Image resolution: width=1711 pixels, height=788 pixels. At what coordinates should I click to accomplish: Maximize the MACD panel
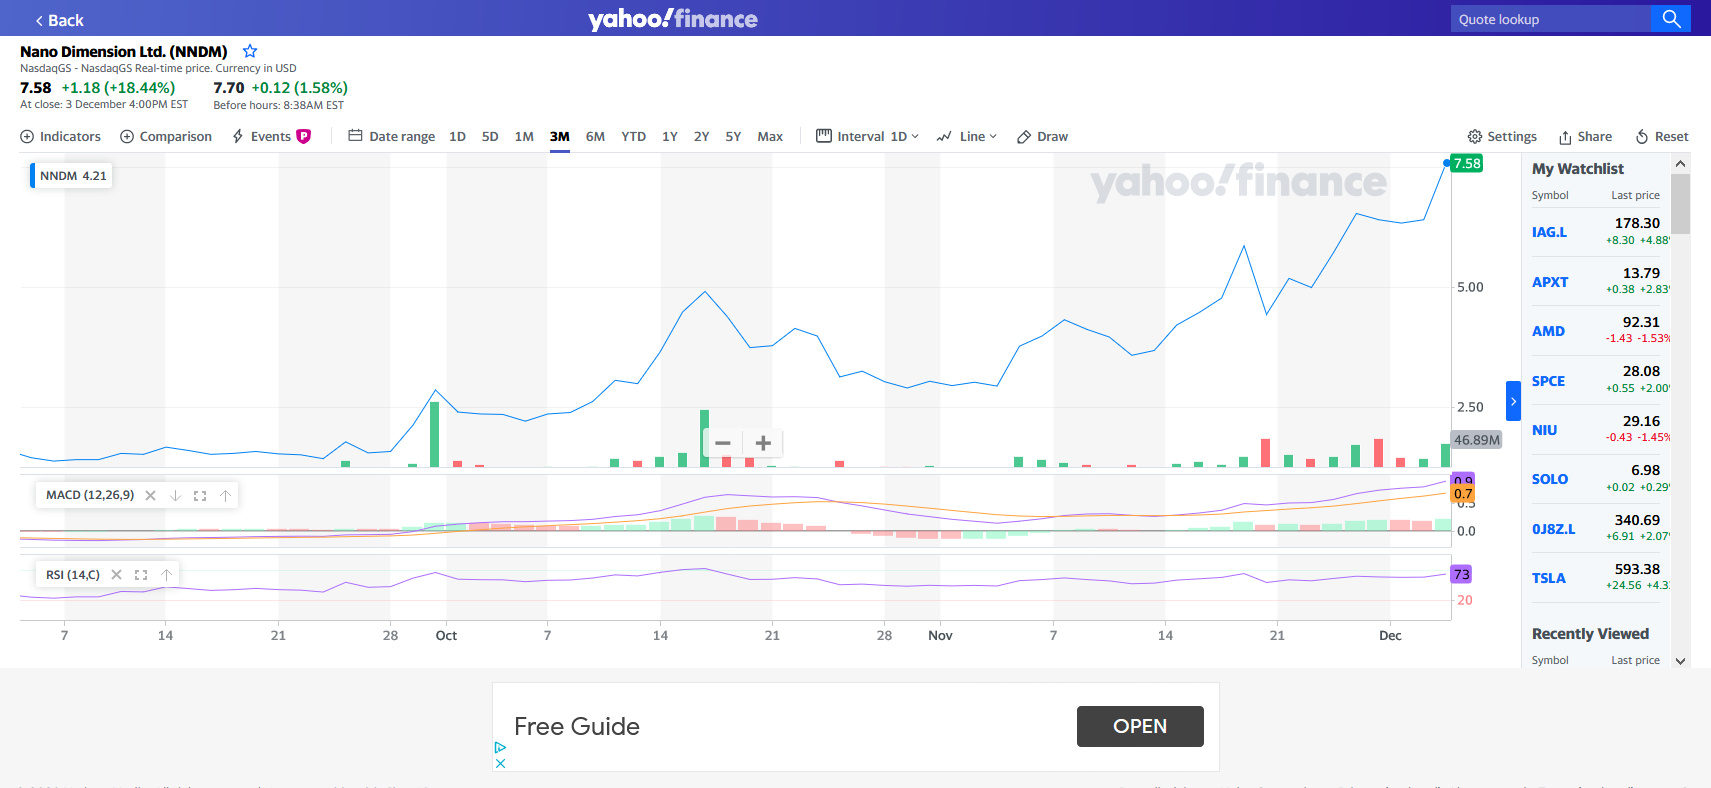pos(200,495)
